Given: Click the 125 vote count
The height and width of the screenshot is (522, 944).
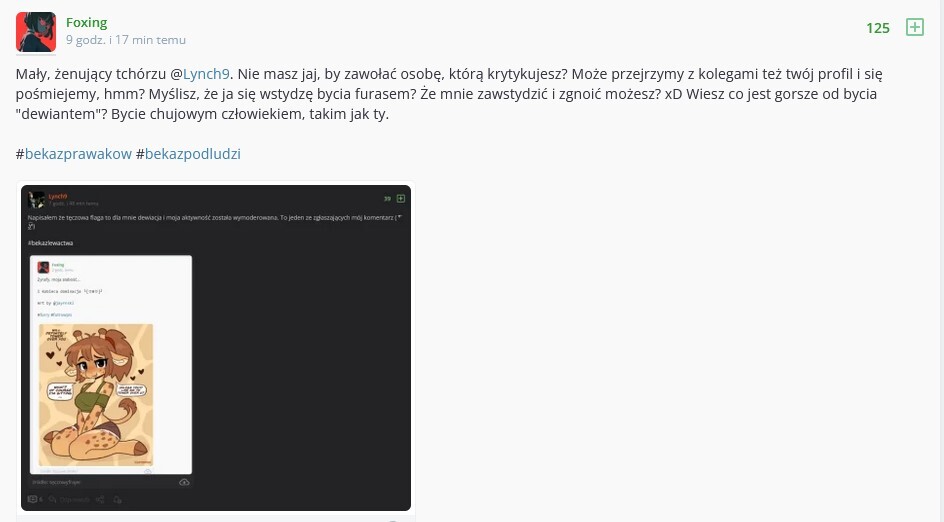Looking at the screenshot, I should [x=878, y=28].
